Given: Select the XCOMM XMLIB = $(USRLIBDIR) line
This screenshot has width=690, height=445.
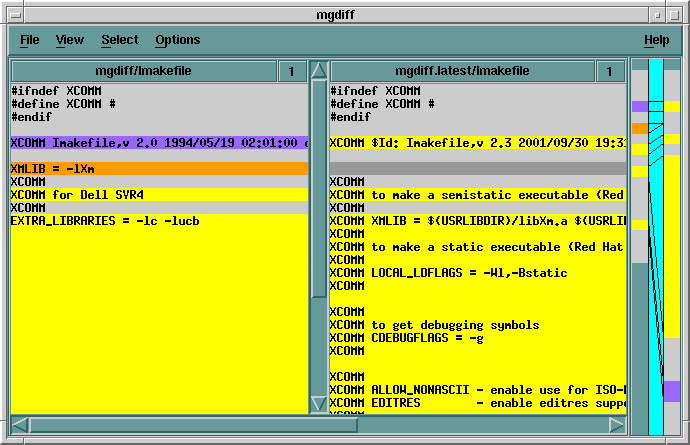Looking at the screenshot, I should click(x=478, y=221).
